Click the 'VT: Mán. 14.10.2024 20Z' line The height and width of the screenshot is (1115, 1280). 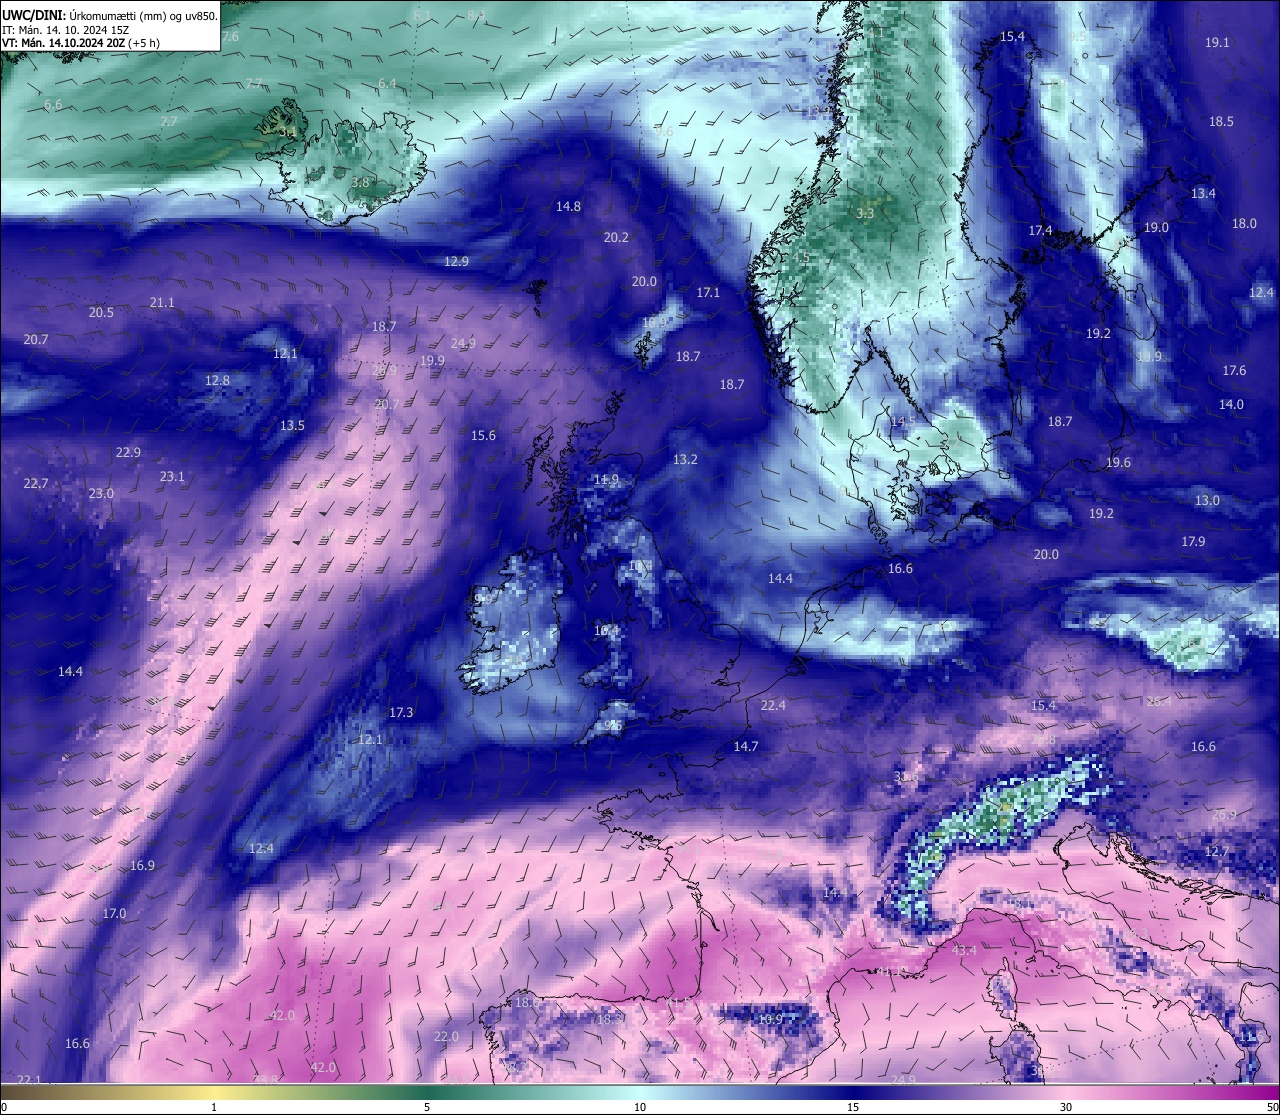64,43
